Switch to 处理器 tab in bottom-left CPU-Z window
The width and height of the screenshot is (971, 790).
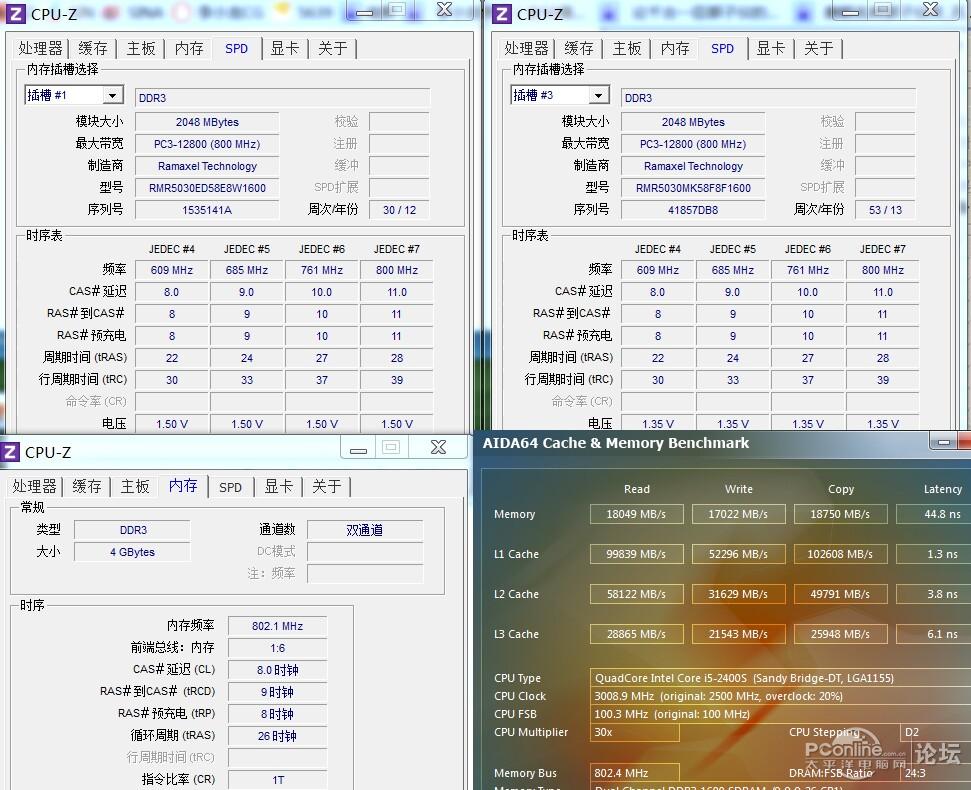tap(34, 487)
